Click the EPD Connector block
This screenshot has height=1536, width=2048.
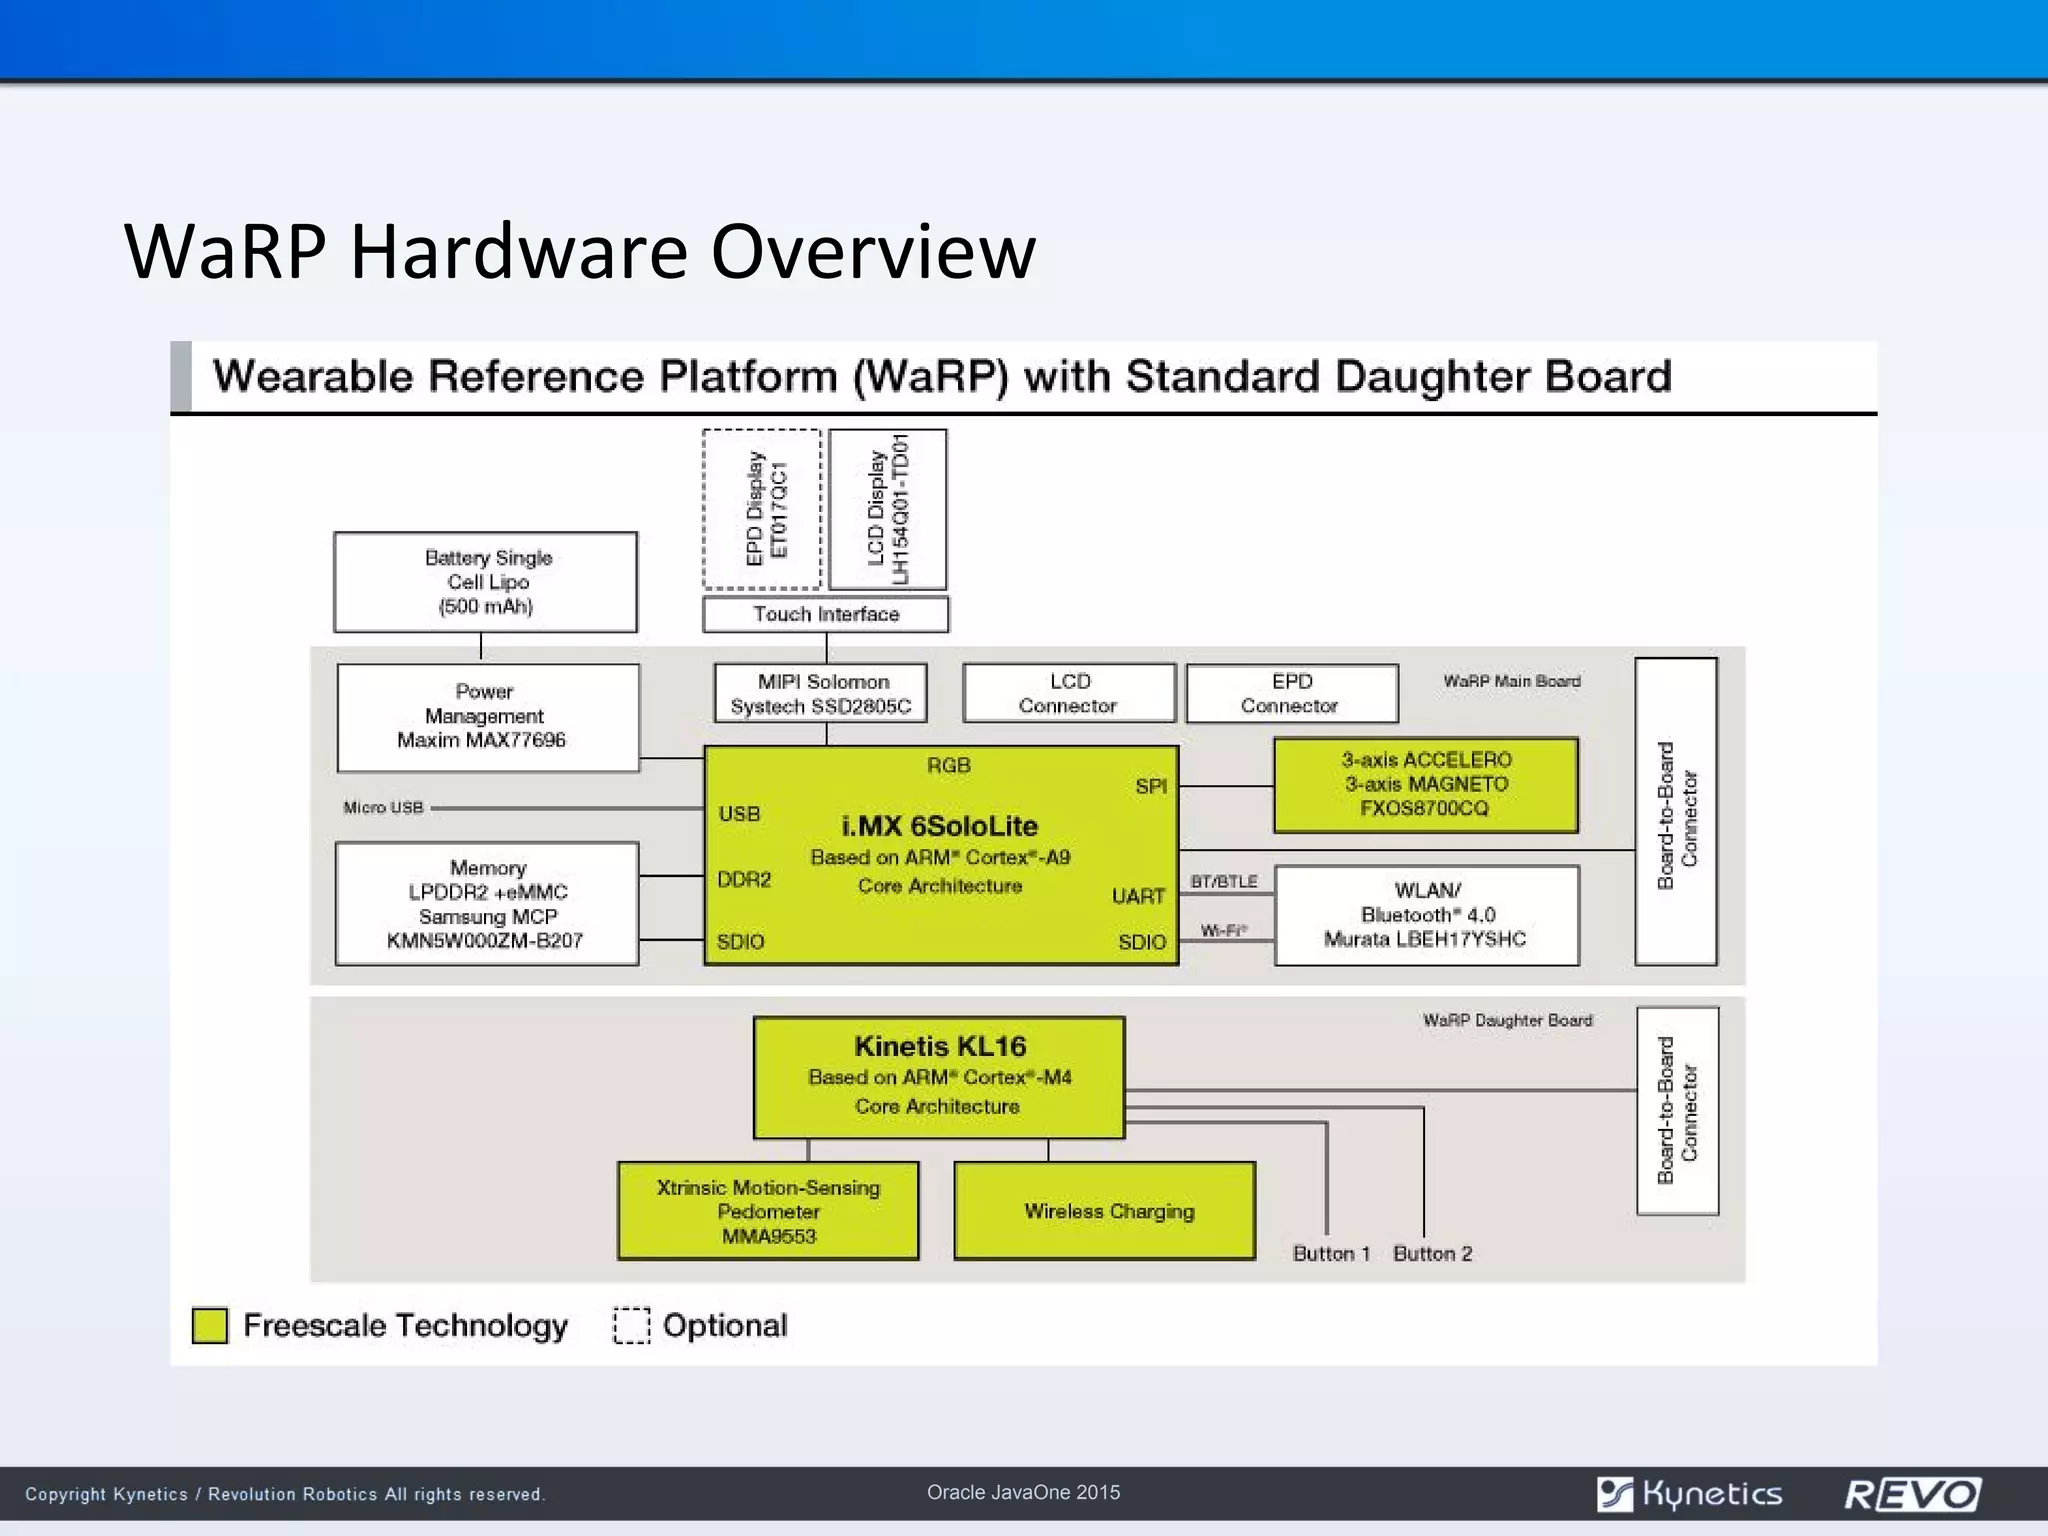click(x=1292, y=693)
